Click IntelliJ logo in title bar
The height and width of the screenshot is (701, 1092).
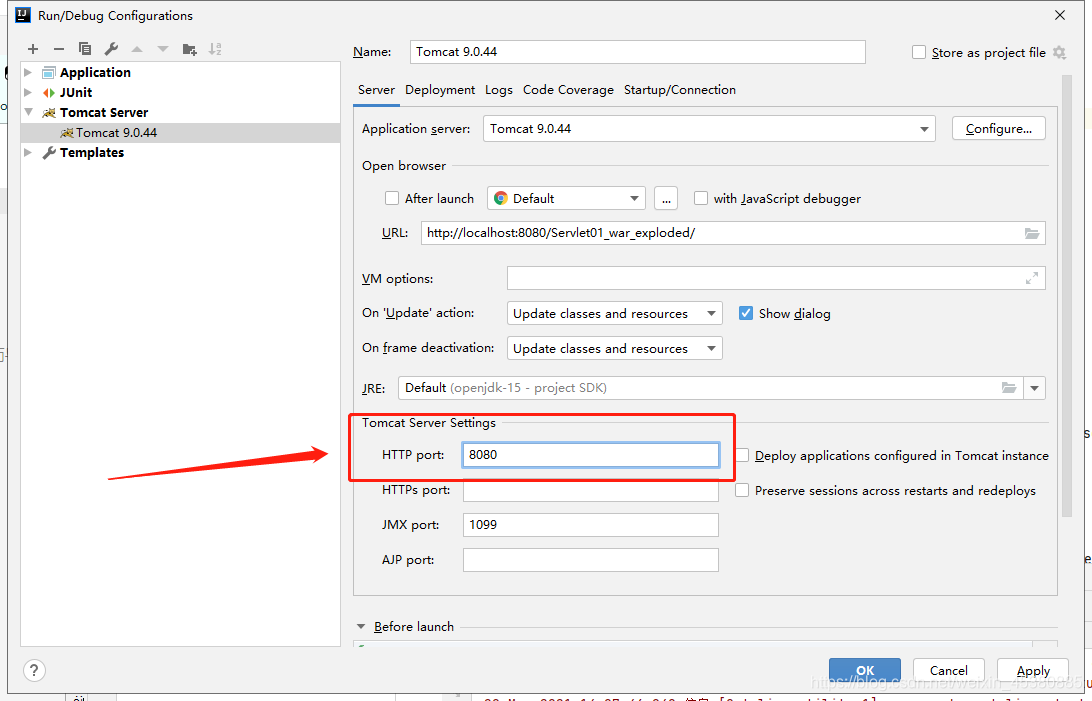[23, 15]
